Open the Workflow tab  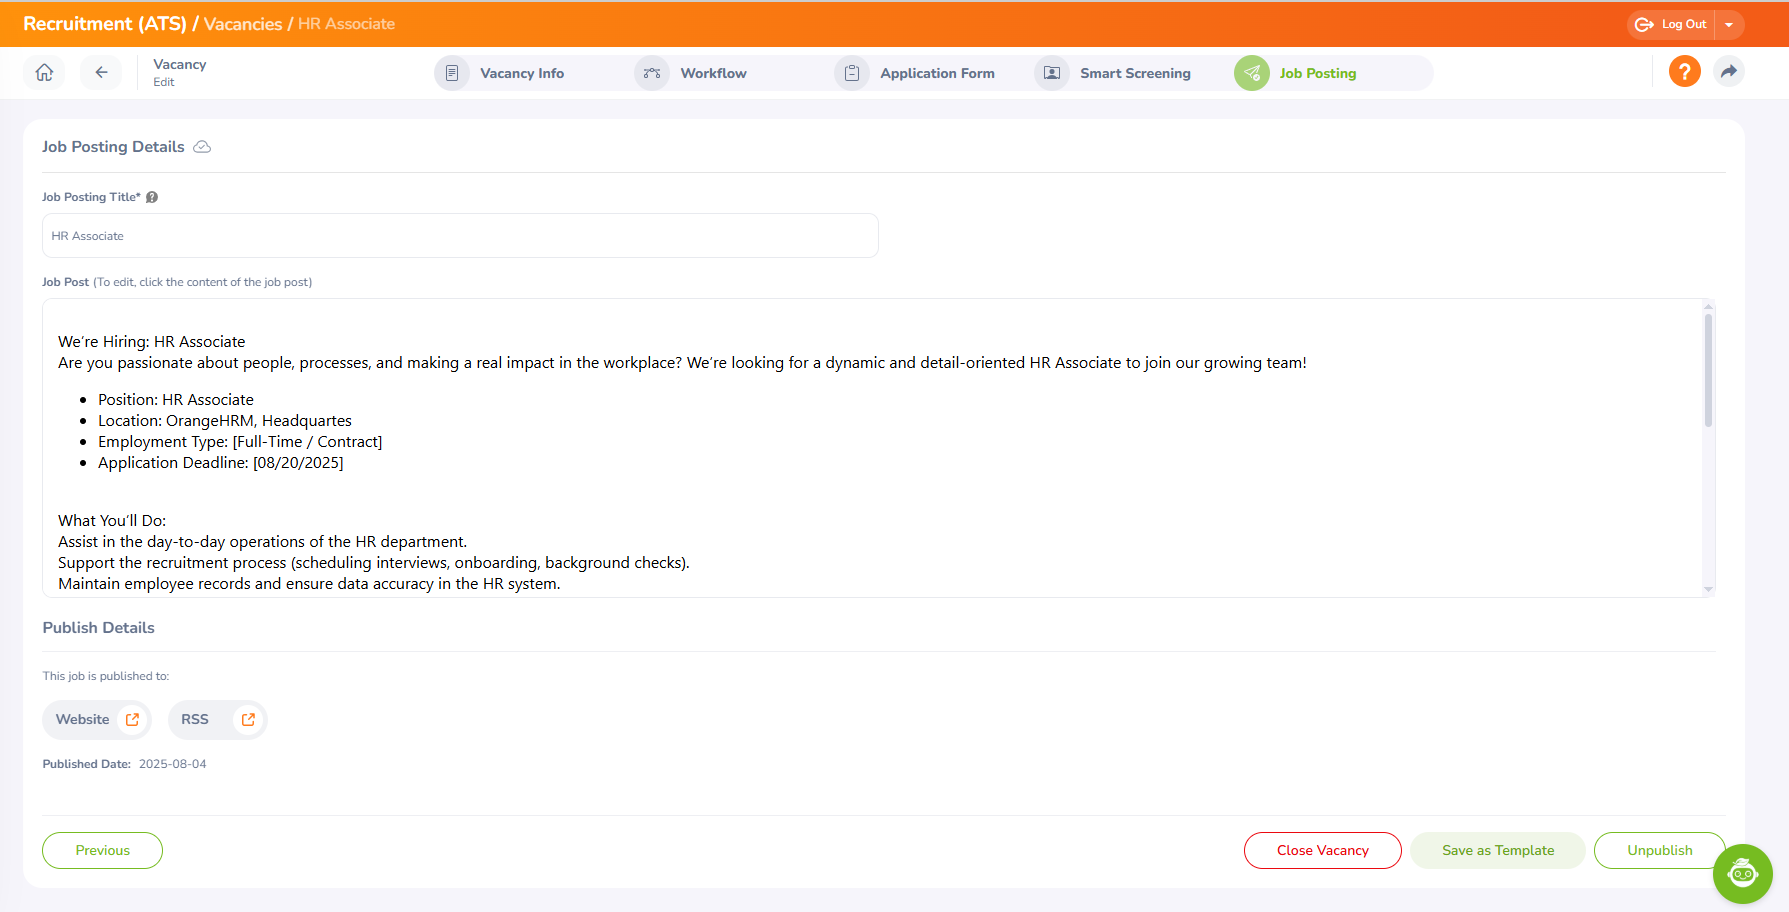click(x=712, y=73)
